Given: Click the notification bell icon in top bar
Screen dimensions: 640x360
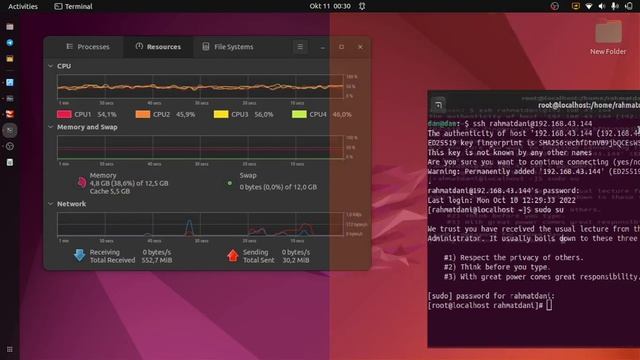Looking at the screenshot, I should click(362, 6).
